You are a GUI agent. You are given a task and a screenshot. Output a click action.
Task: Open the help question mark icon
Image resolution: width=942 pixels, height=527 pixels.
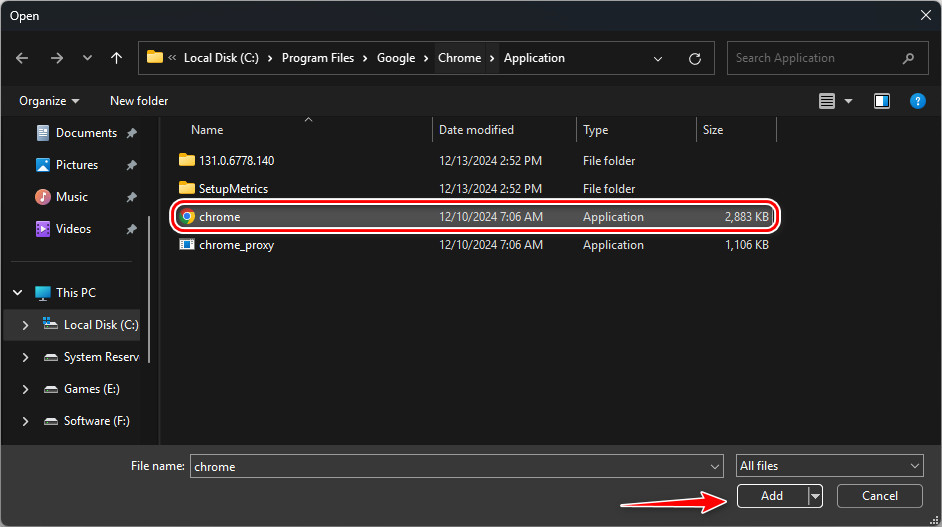tap(917, 101)
